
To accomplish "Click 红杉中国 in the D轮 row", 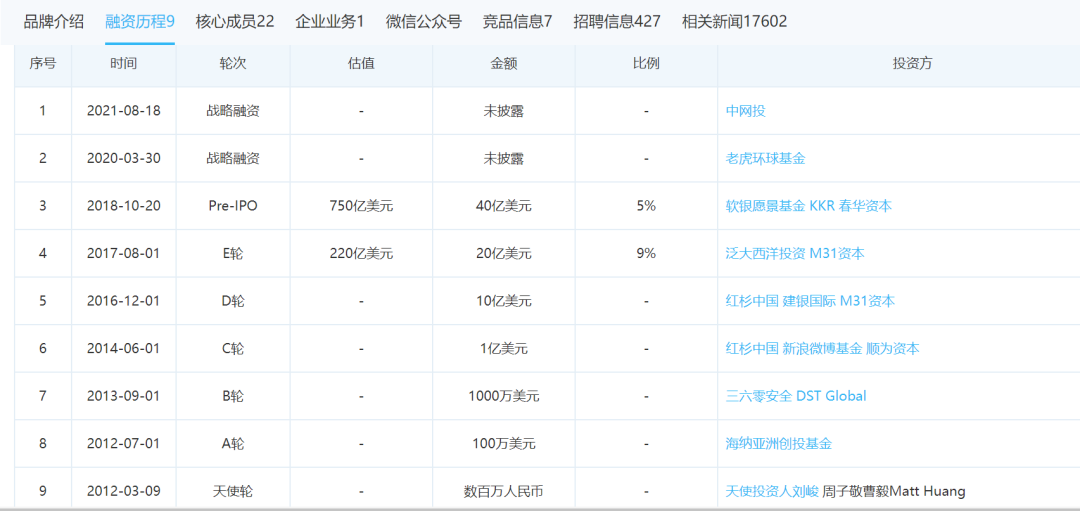I will [752, 301].
